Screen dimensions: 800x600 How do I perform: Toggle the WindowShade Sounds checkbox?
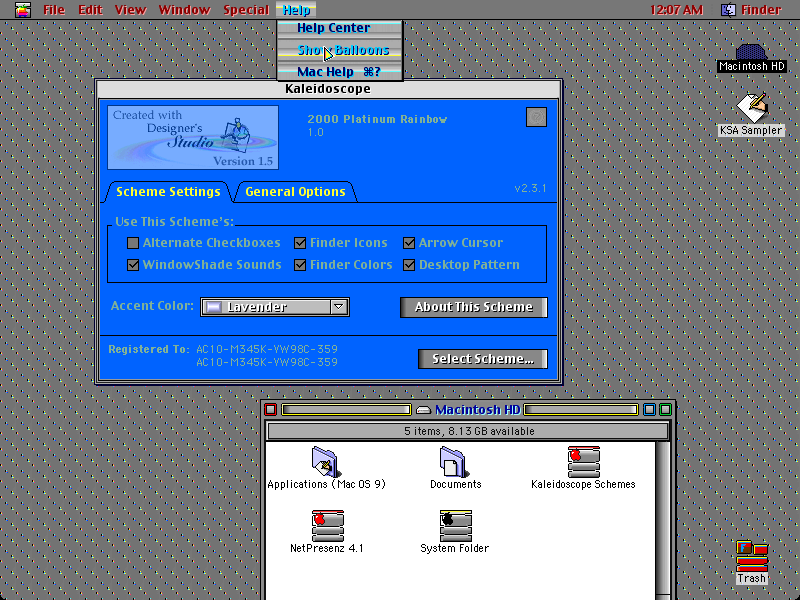coord(133,265)
